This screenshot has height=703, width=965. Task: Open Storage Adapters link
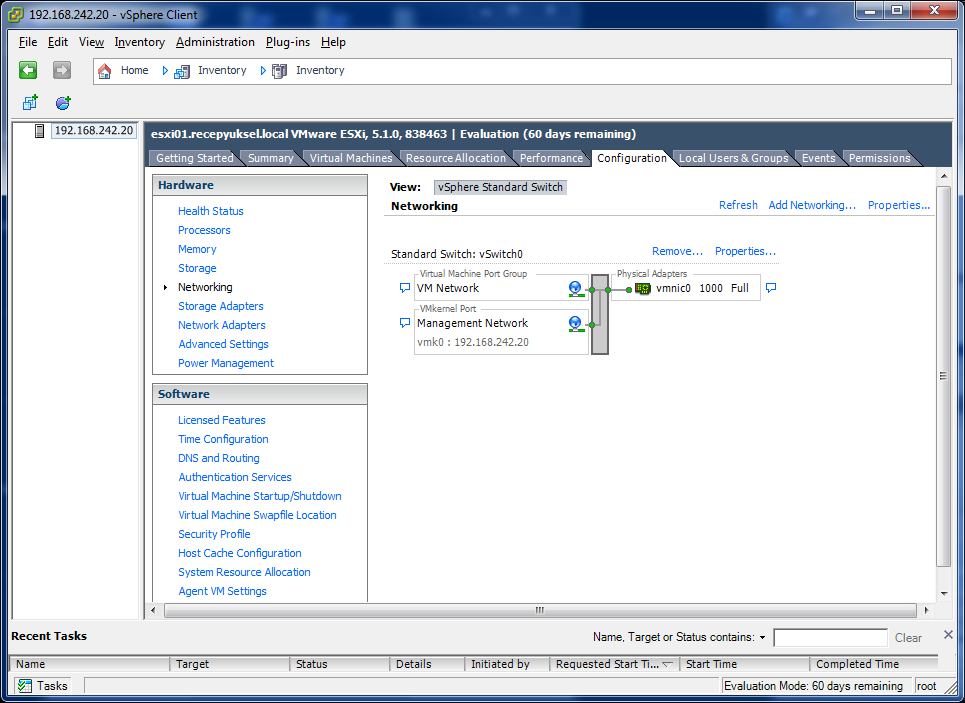coord(220,306)
